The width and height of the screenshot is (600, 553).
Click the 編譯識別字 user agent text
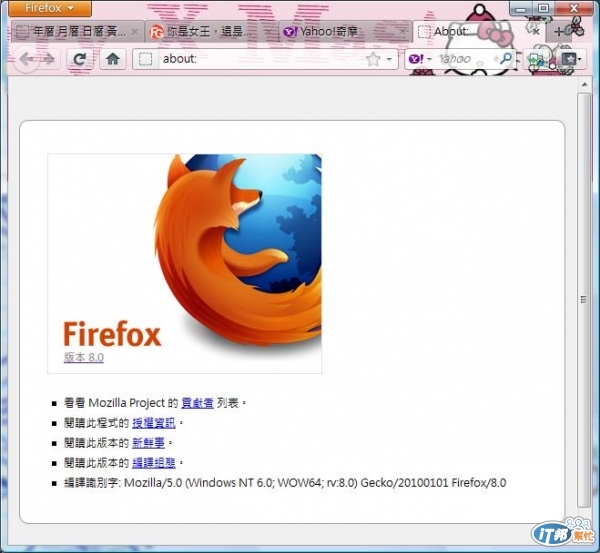tap(285, 483)
